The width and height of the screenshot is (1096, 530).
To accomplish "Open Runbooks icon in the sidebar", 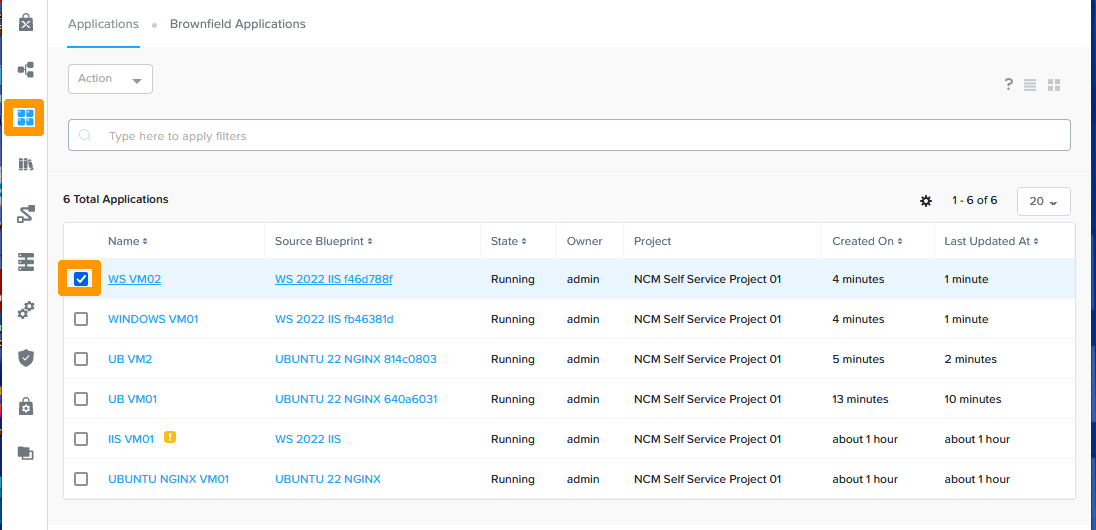I will point(26,214).
